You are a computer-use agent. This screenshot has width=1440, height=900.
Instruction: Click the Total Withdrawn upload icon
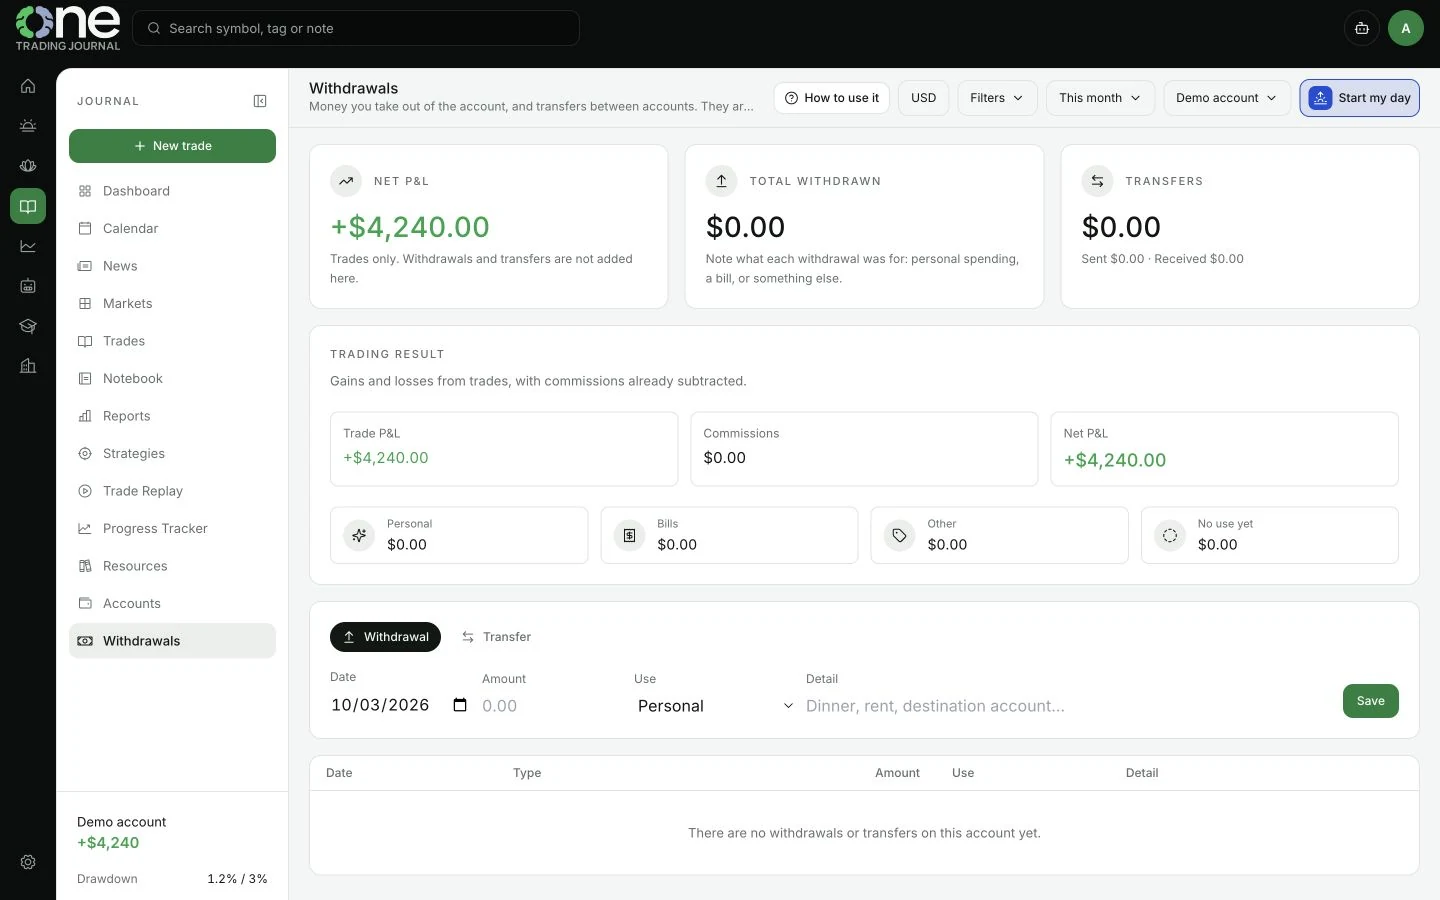tap(722, 181)
